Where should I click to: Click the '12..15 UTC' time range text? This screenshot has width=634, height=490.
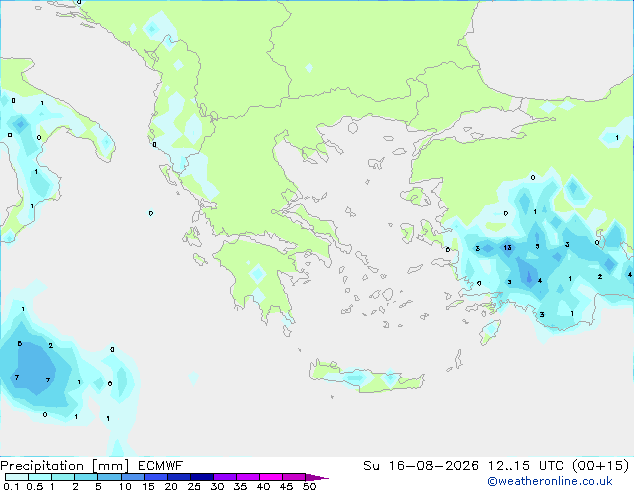coord(527,466)
